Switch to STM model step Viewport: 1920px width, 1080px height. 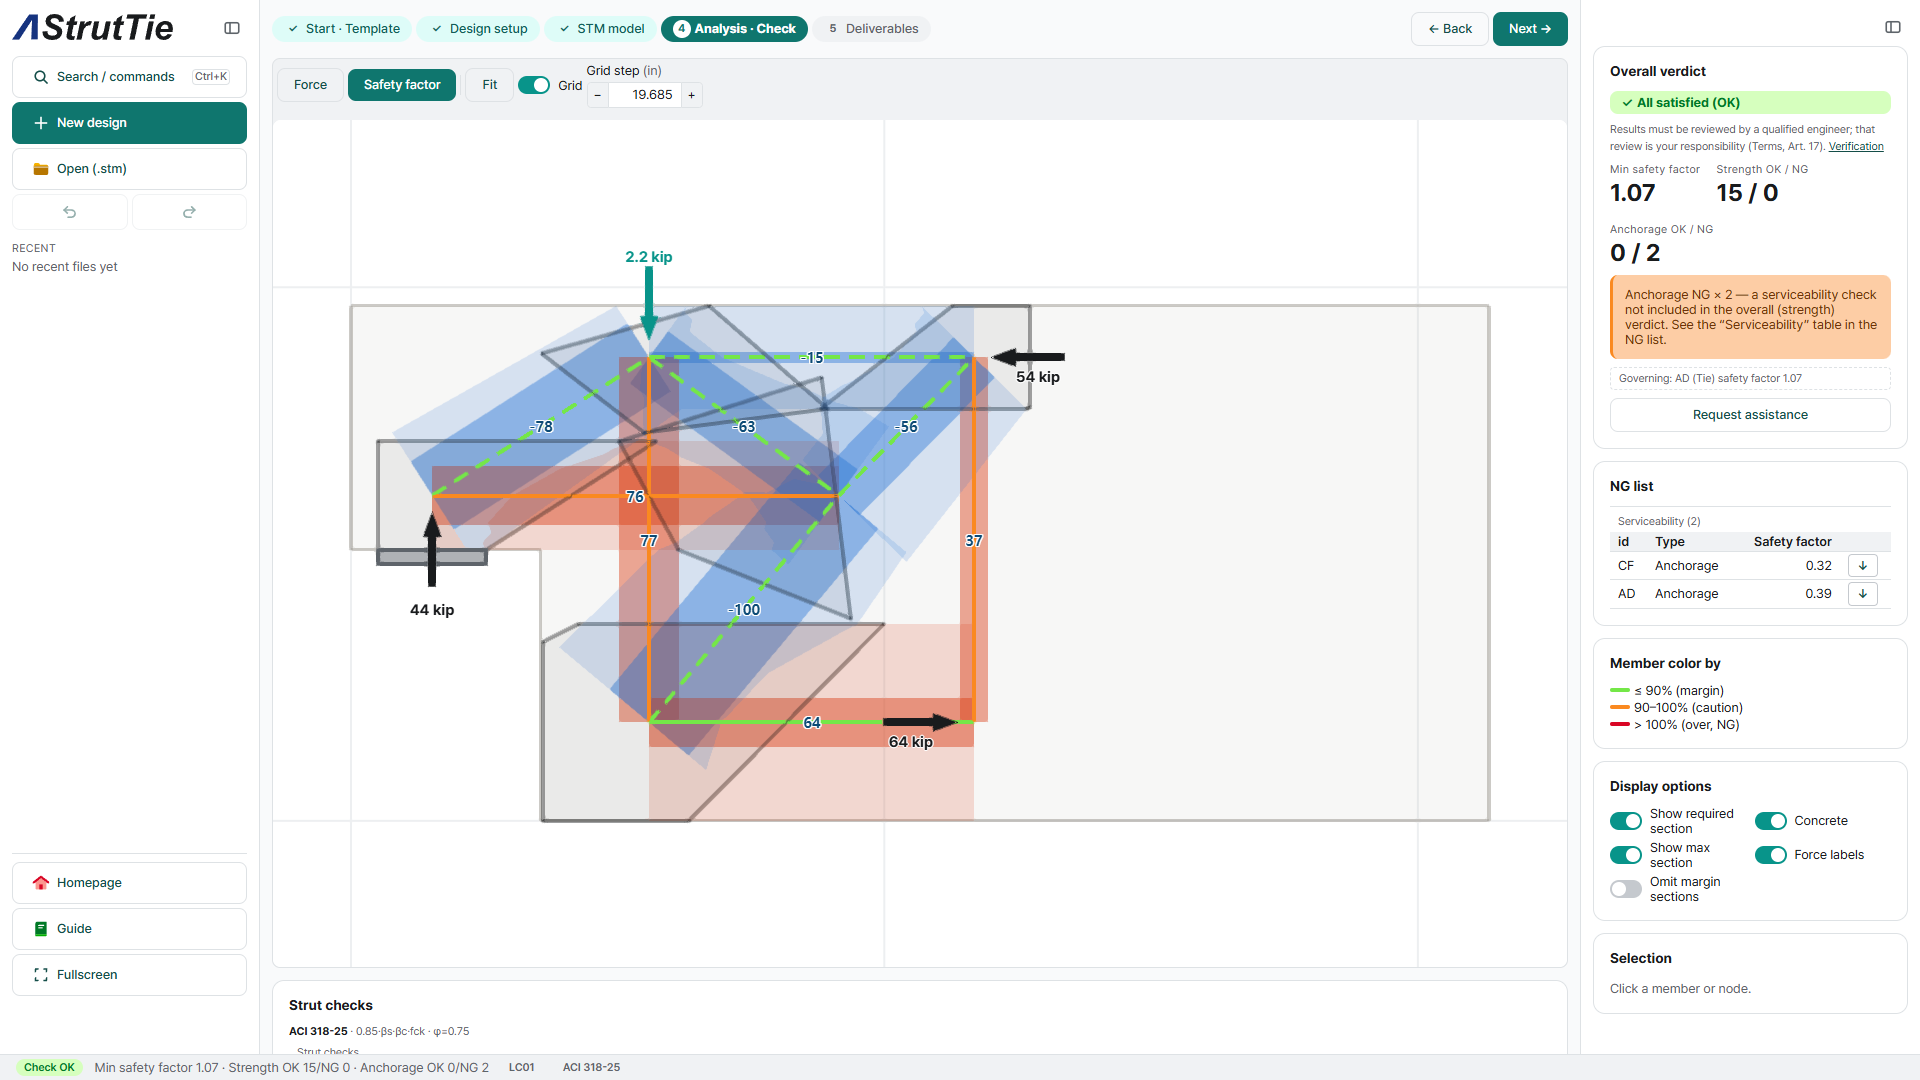click(601, 29)
